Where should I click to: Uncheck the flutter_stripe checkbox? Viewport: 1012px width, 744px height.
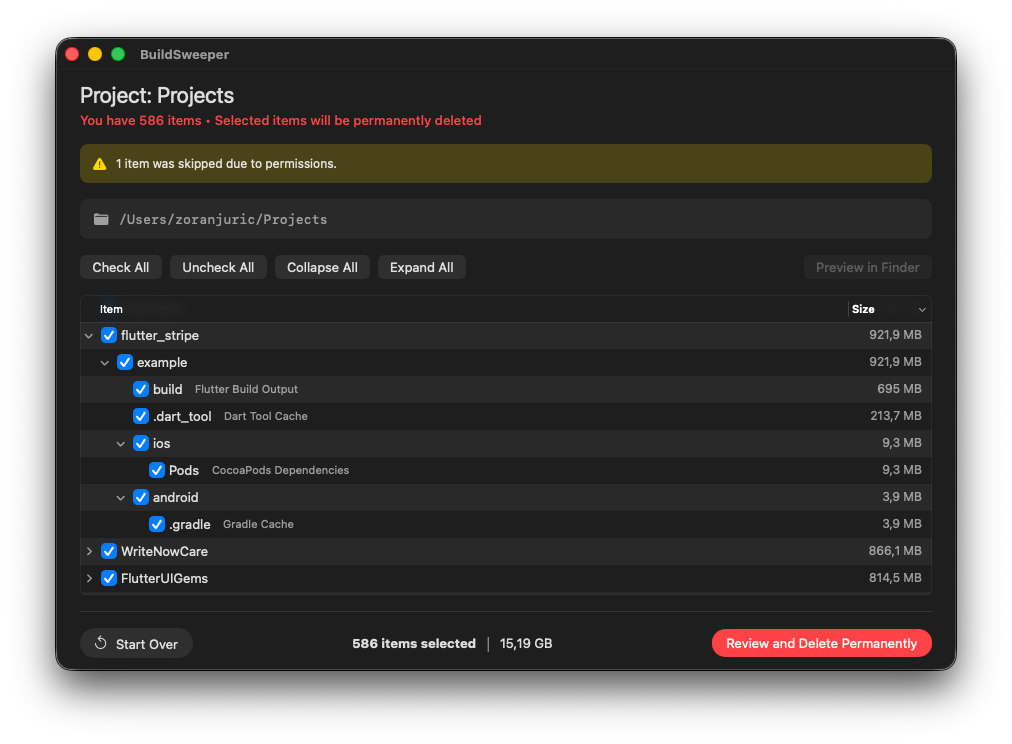tap(109, 336)
